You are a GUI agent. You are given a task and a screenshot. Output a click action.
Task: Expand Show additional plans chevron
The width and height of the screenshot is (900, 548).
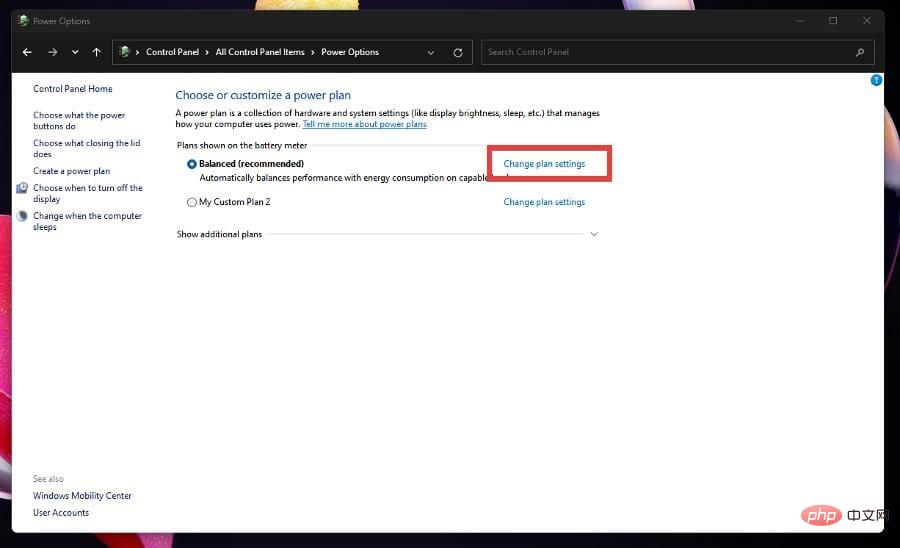pos(594,234)
